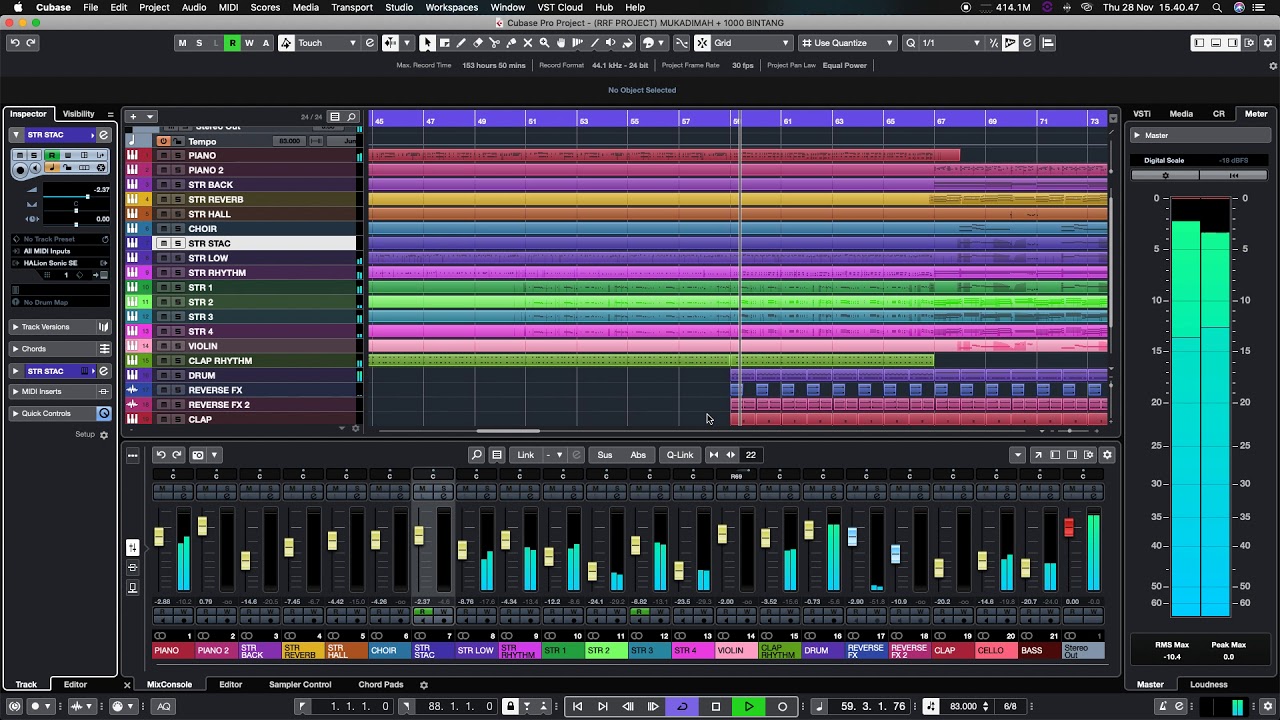1280x720 pixels.
Task: Select the Mute X tool
Action: 528,43
